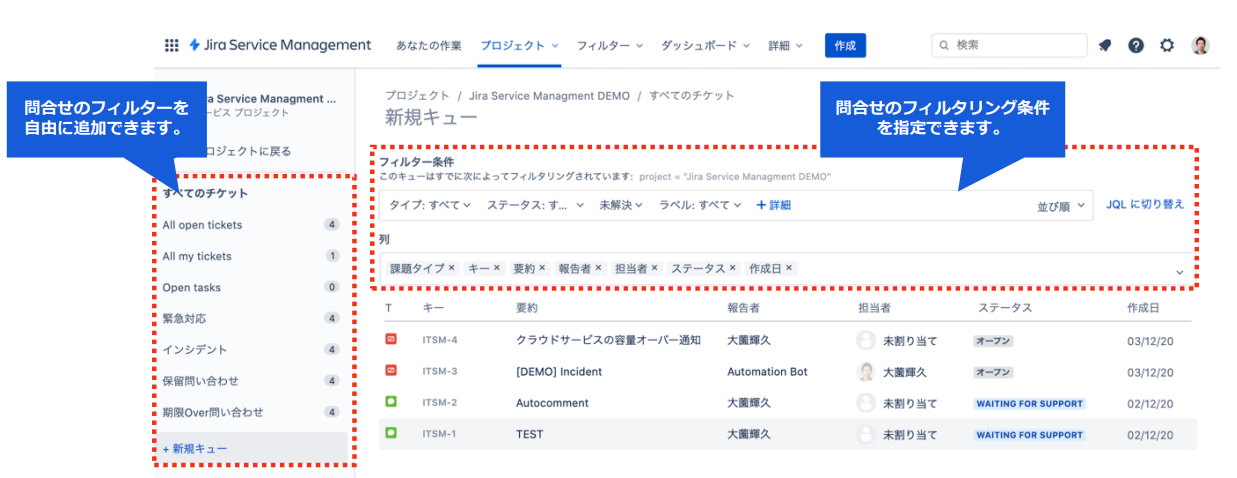Click the TEST summary in ITSM-1 row
1237x478 pixels.
pyautogui.click(x=529, y=435)
